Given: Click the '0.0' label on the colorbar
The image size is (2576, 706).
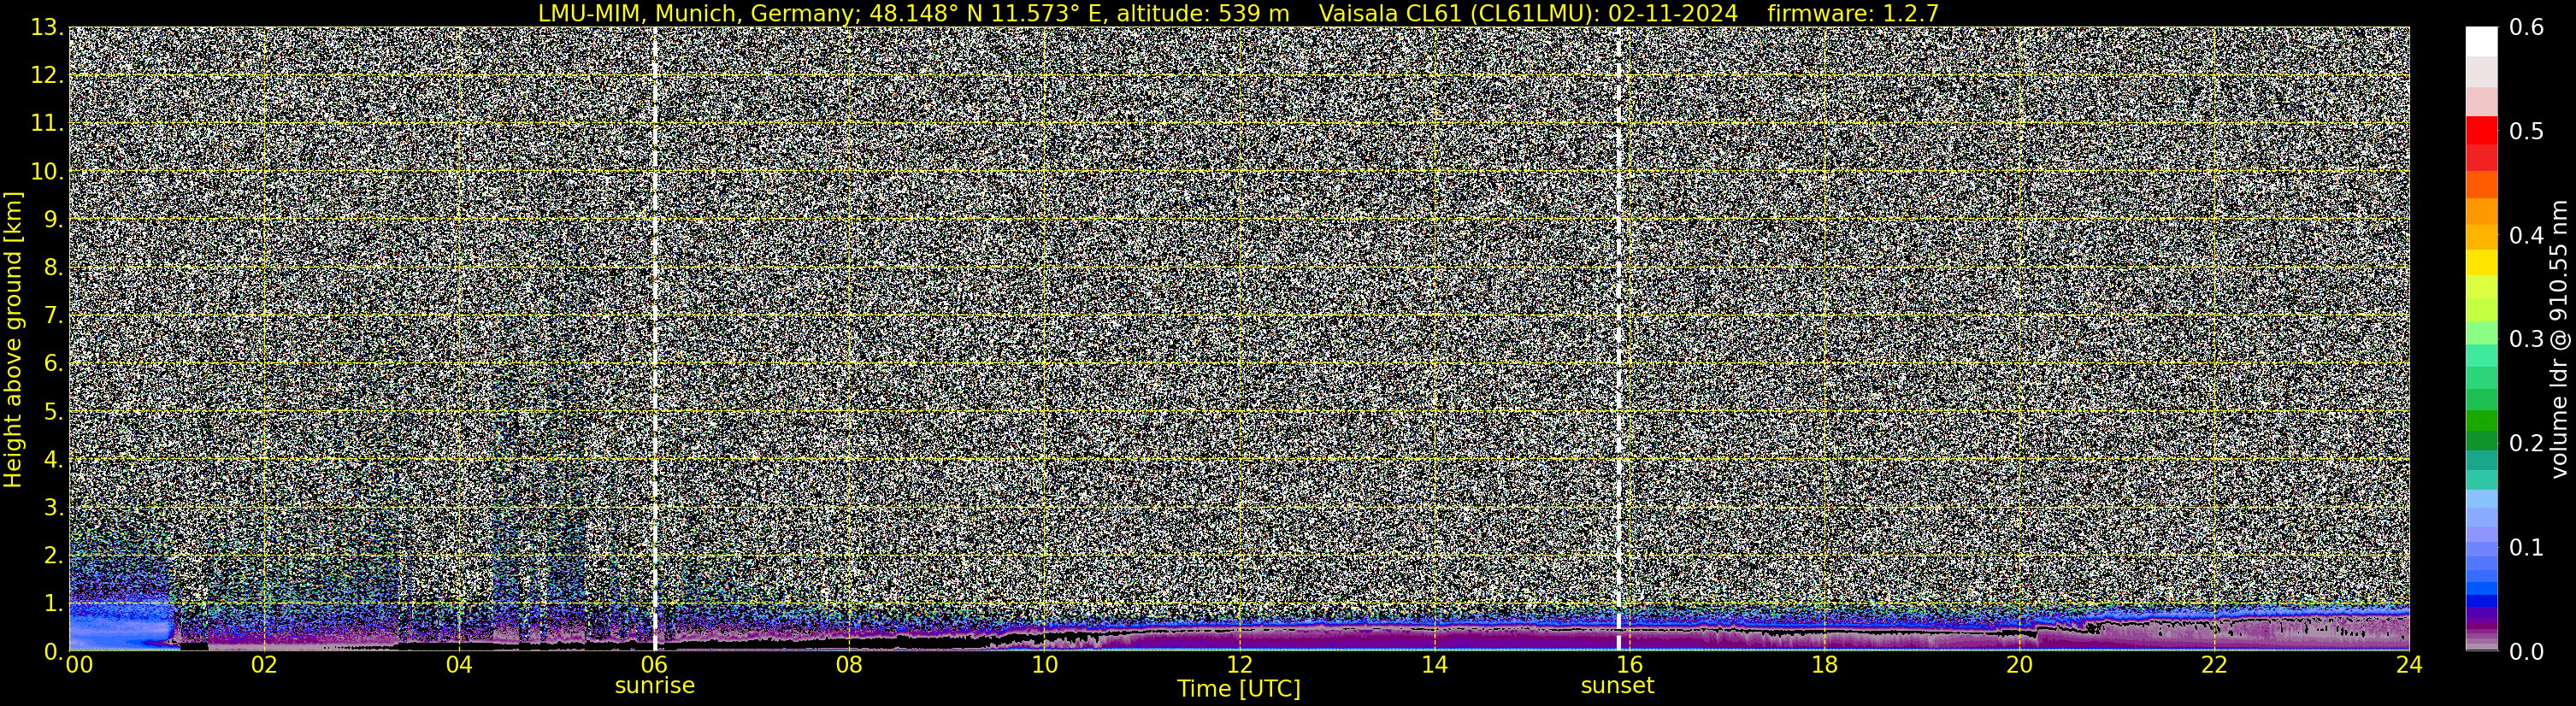Looking at the screenshot, I should pyautogui.click(x=2527, y=652).
